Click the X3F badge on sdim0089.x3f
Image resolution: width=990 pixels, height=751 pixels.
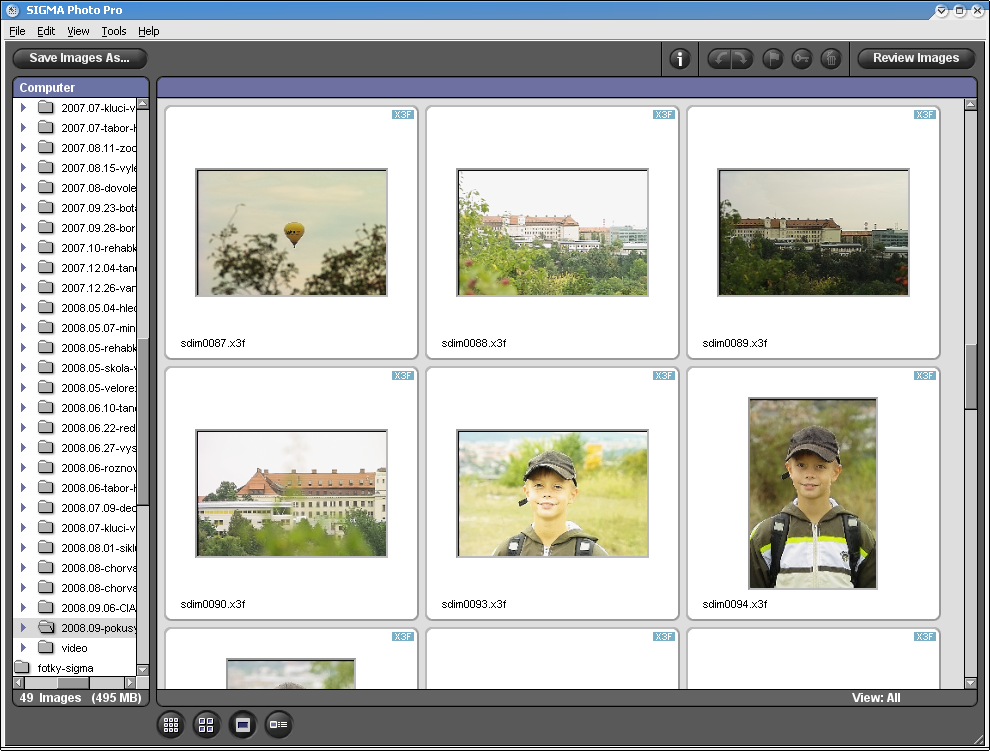(924, 115)
